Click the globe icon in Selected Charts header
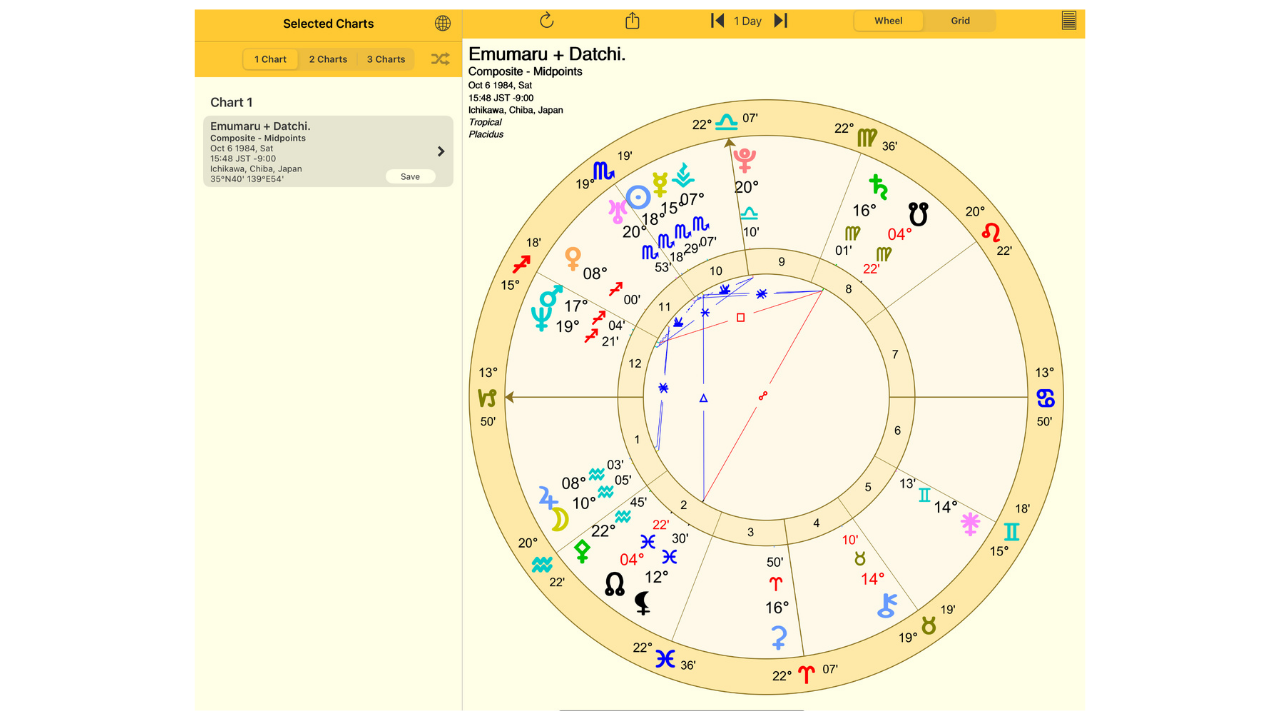Screen dimensions: 1280x720 click(443, 23)
